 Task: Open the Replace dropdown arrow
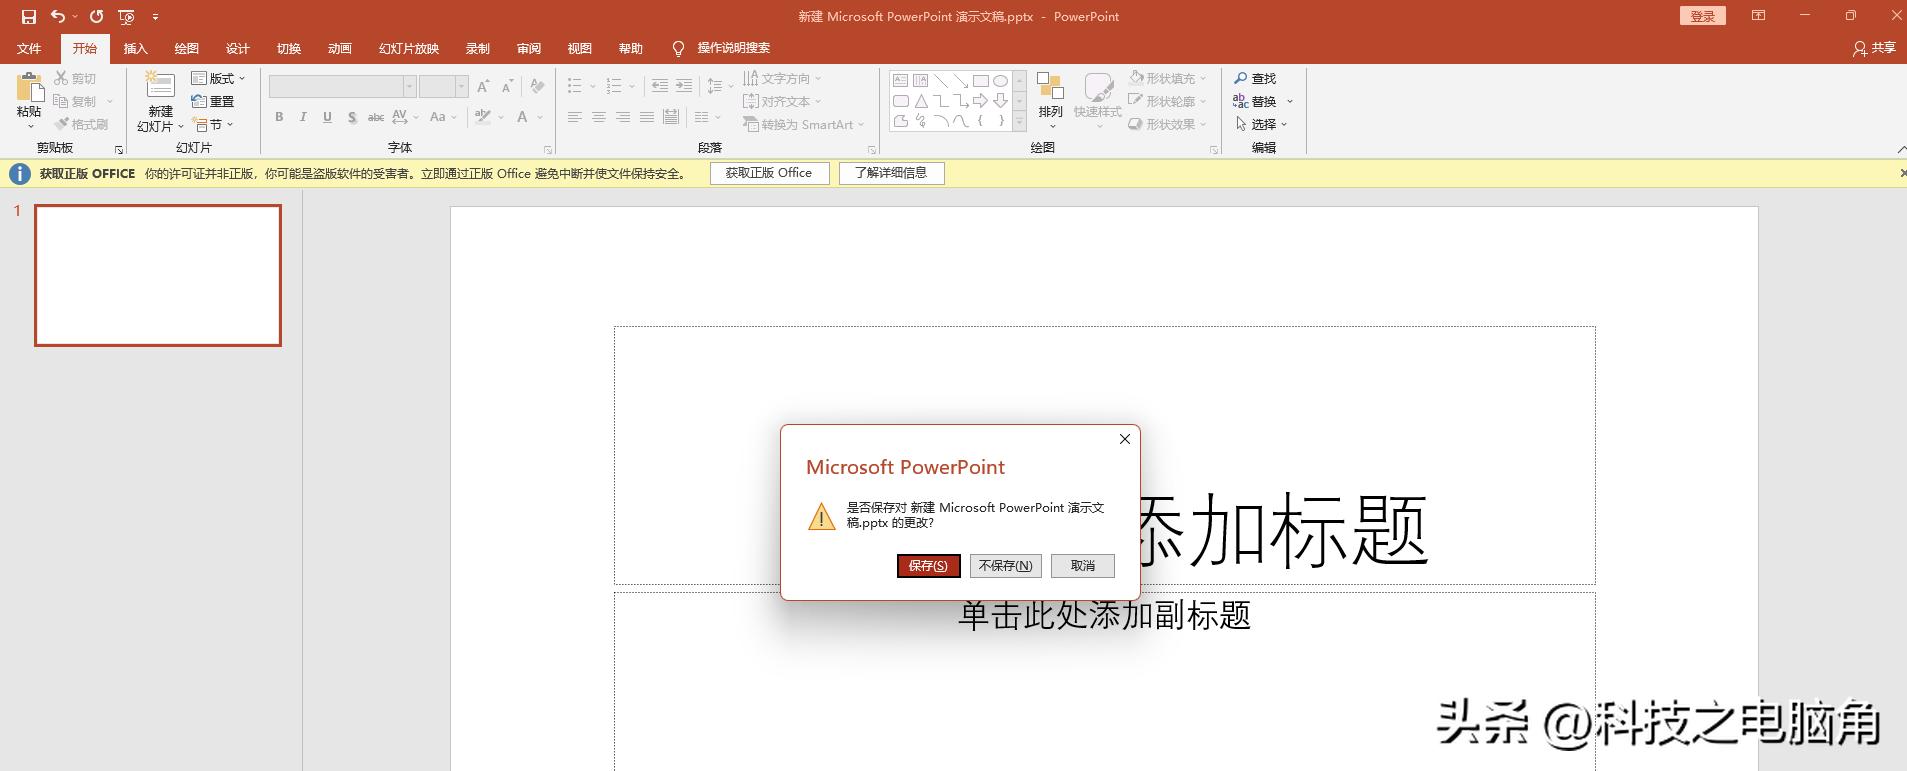pyautogui.click(x=1290, y=101)
